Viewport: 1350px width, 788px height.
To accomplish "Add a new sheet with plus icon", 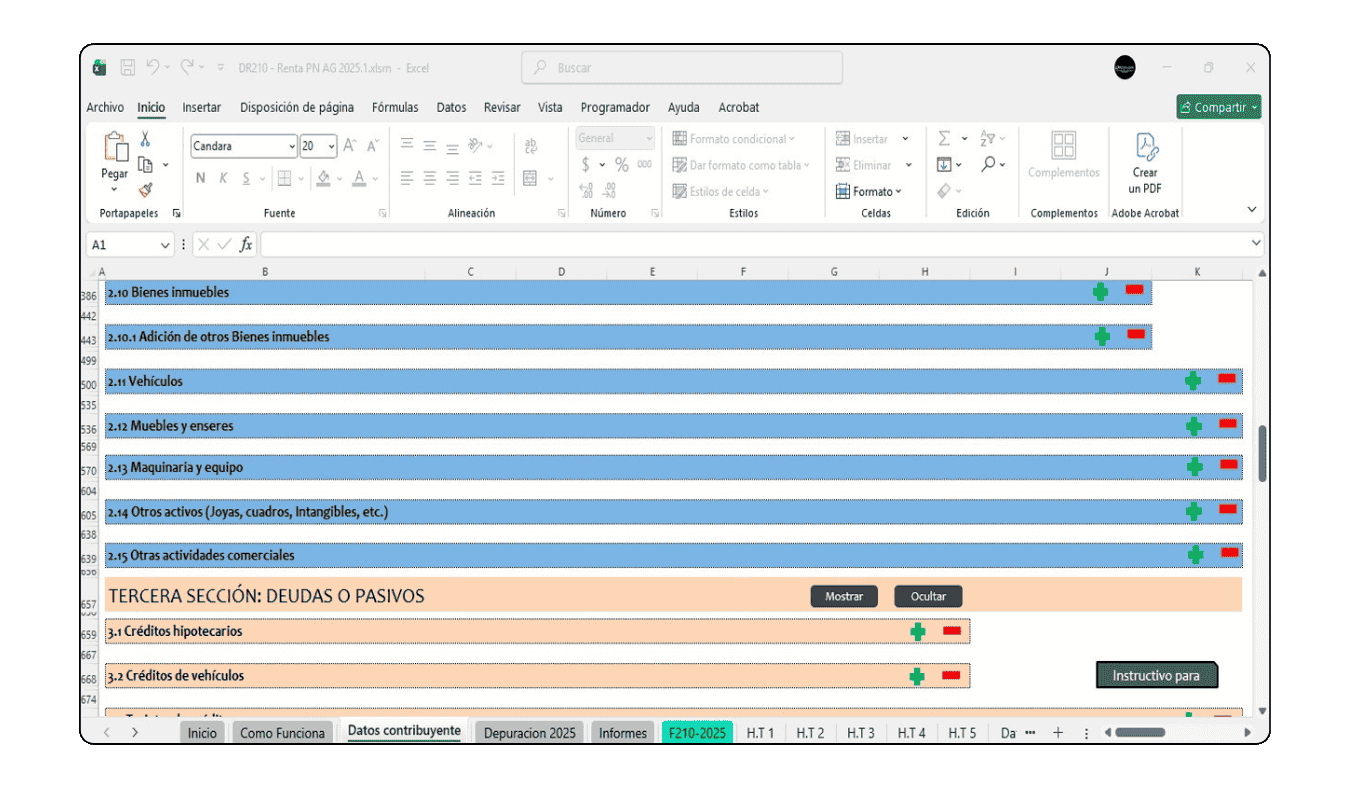I will (1058, 733).
